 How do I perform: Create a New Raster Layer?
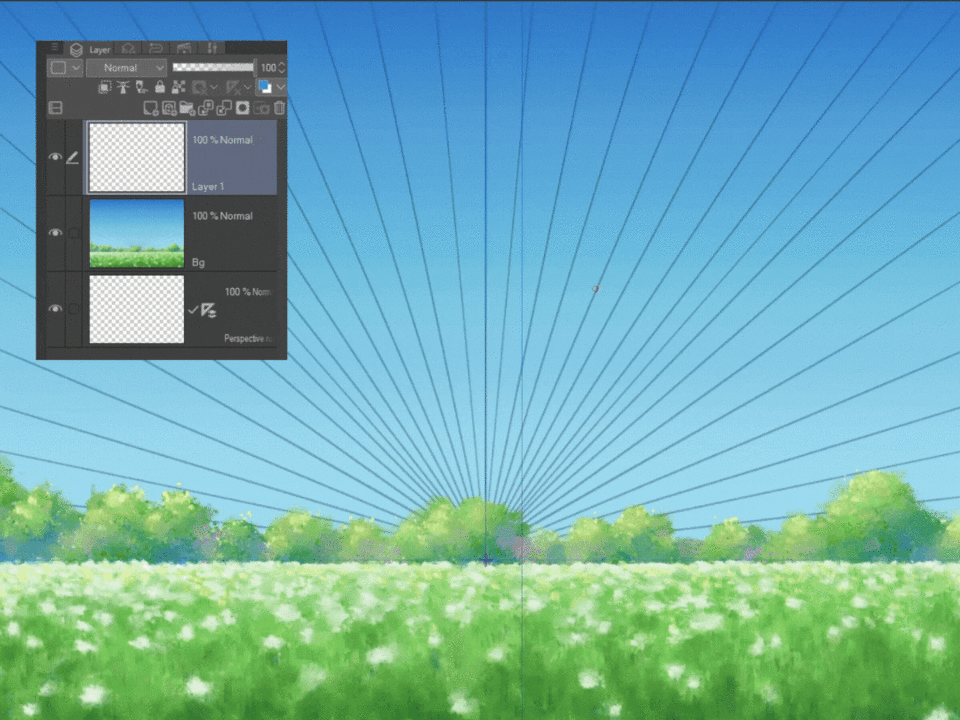(151, 108)
